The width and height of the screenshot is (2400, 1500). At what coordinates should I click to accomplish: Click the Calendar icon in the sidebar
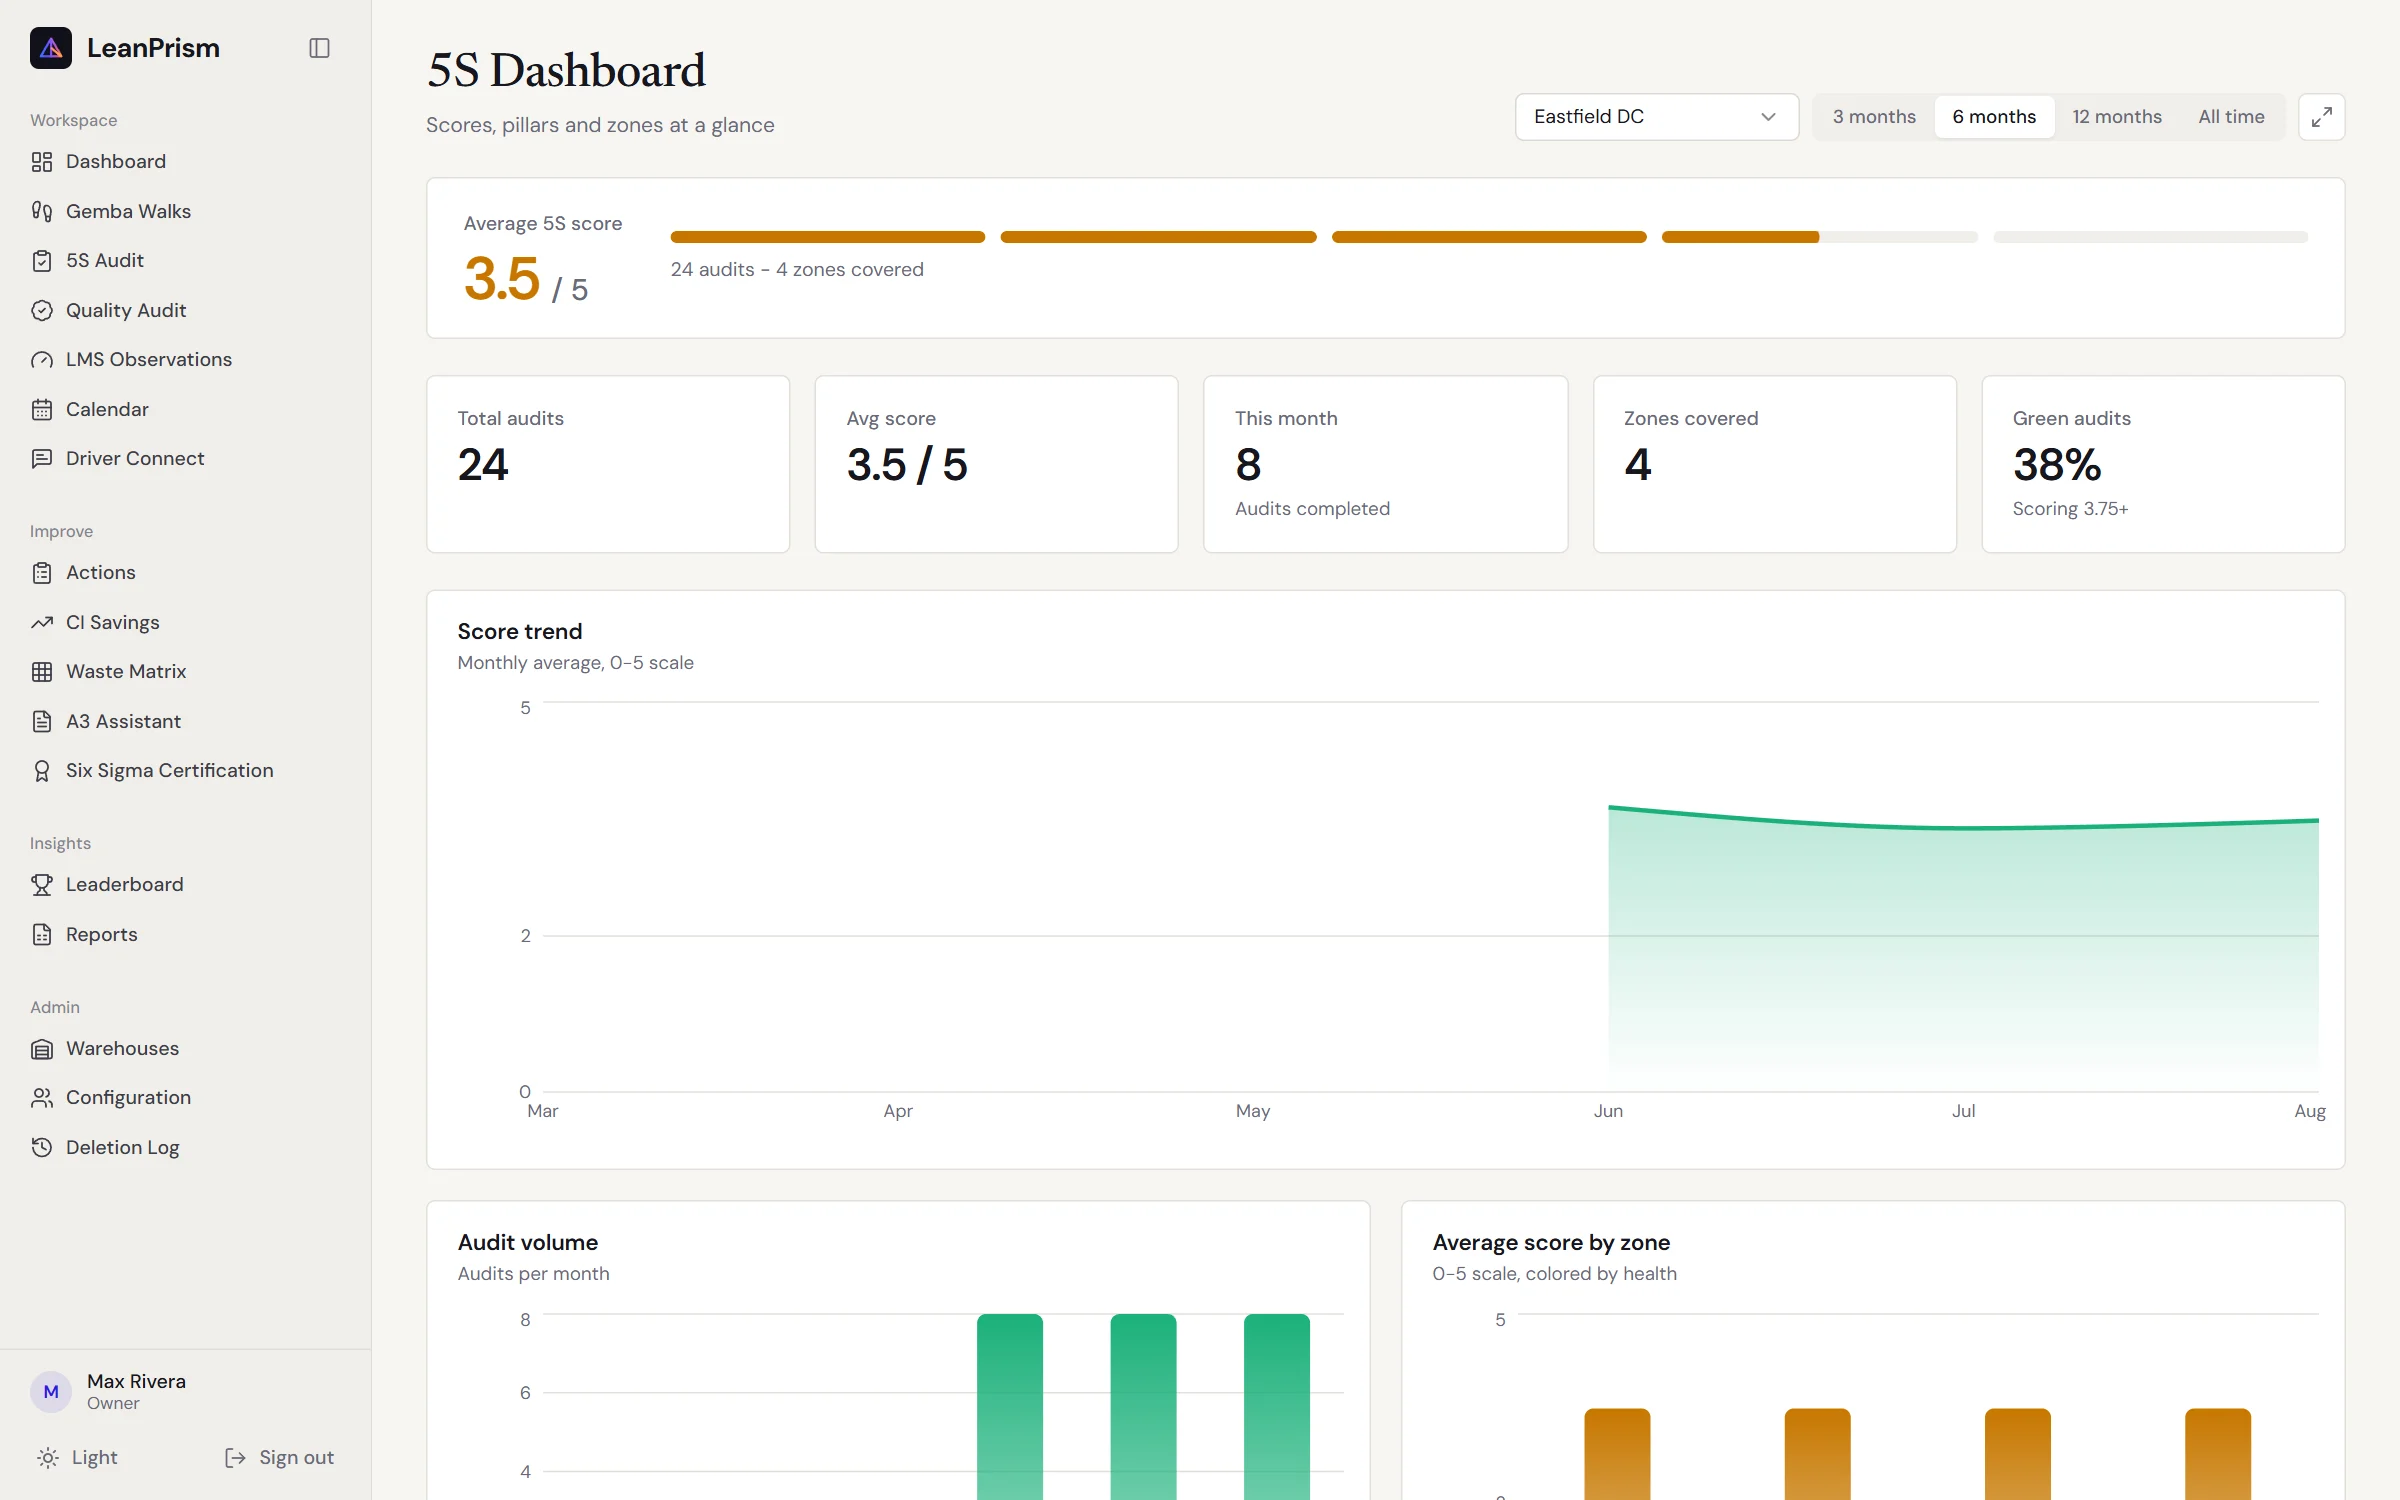tap(42, 409)
